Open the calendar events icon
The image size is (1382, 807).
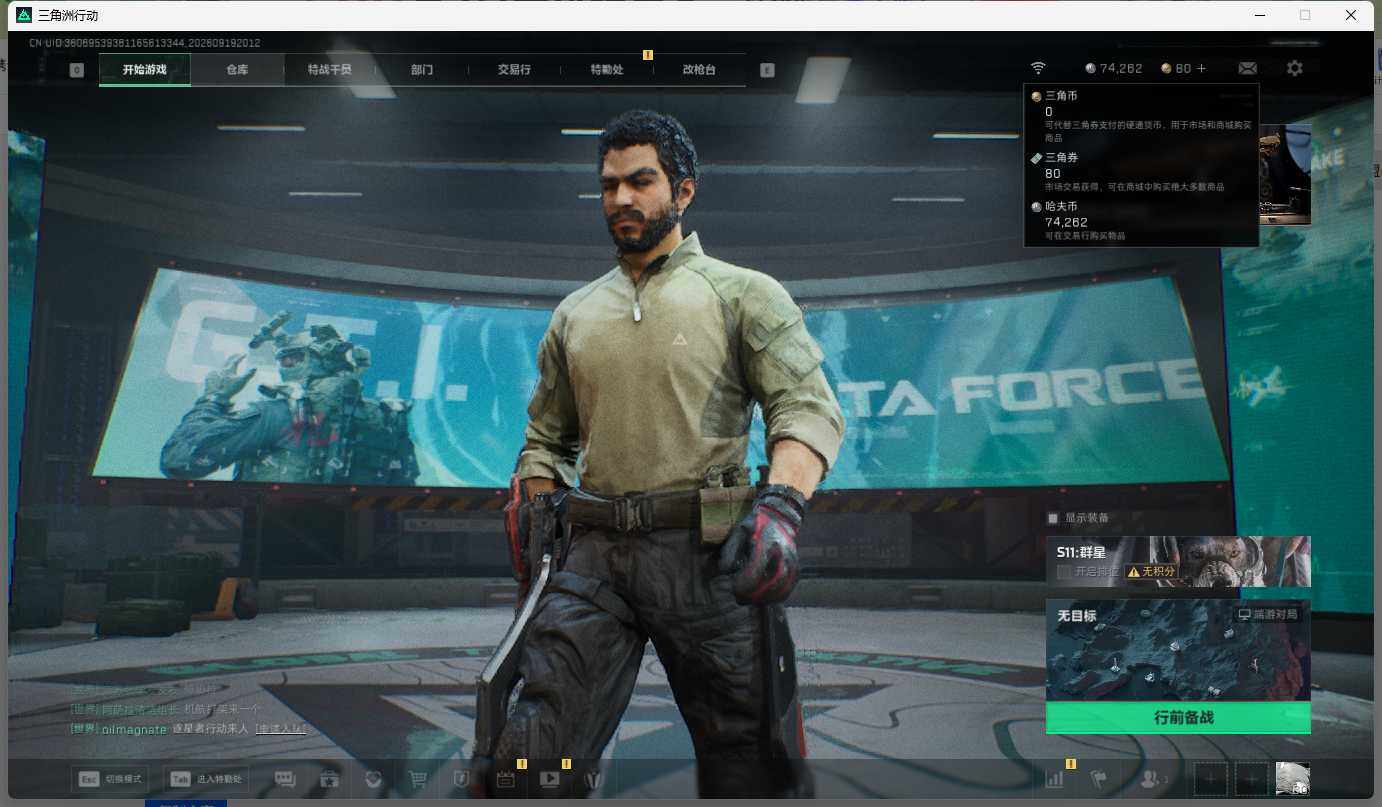[x=505, y=779]
